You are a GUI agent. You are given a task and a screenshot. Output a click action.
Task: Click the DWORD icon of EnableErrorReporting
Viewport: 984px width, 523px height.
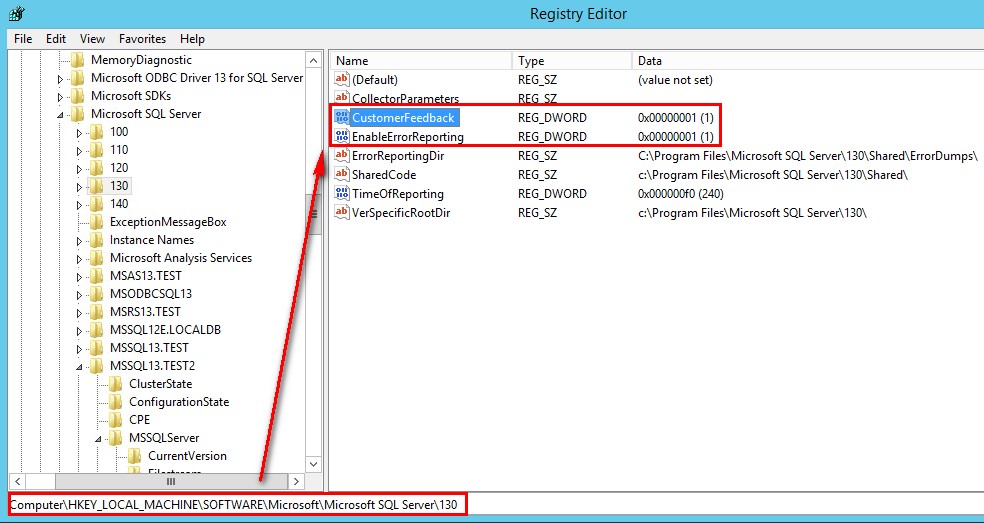coord(341,136)
